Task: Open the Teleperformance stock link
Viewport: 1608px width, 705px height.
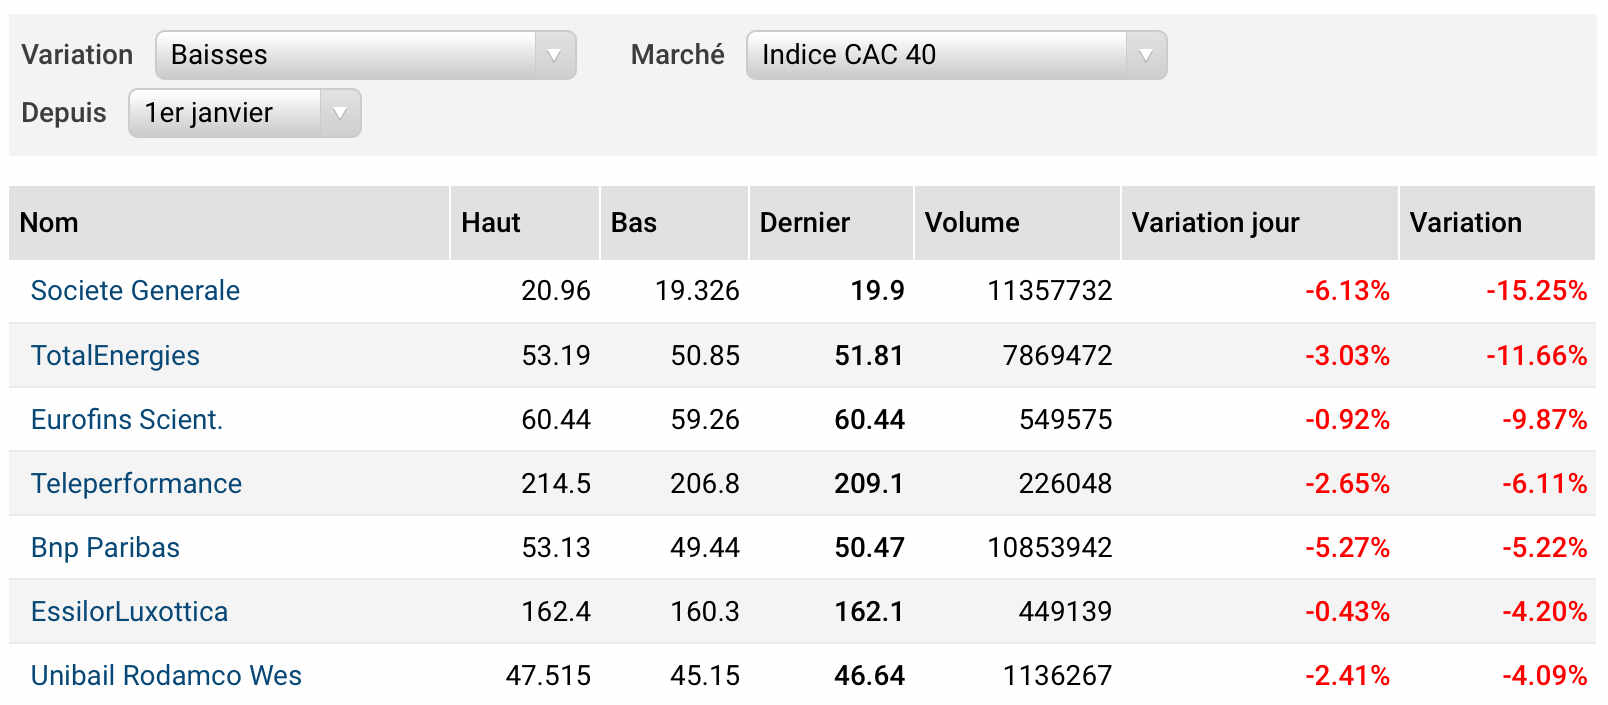Action: pyautogui.click(x=136, y=484)
